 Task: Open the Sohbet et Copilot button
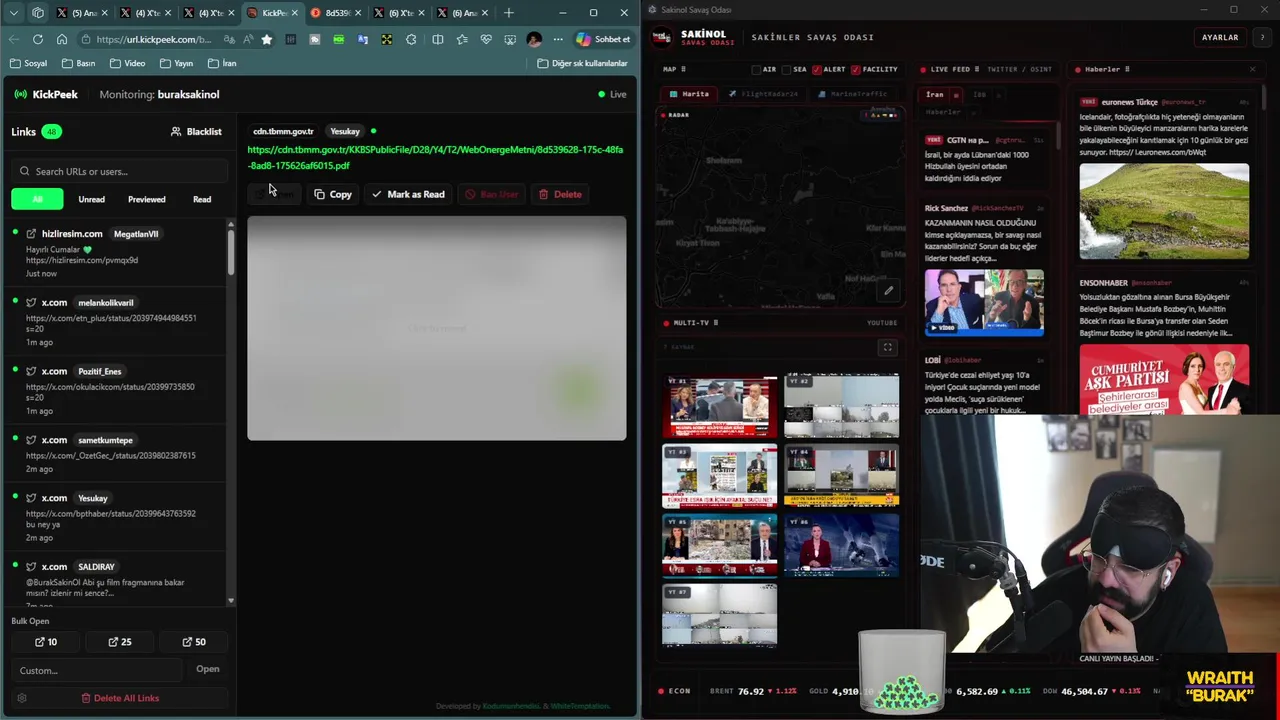click(603, 39)
